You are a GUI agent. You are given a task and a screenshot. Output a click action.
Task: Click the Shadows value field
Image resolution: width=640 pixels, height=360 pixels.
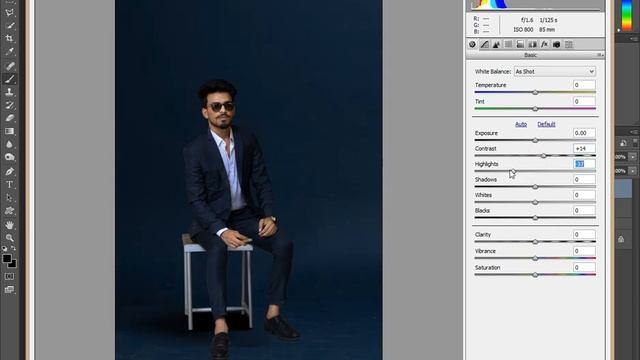pos(584,180)
